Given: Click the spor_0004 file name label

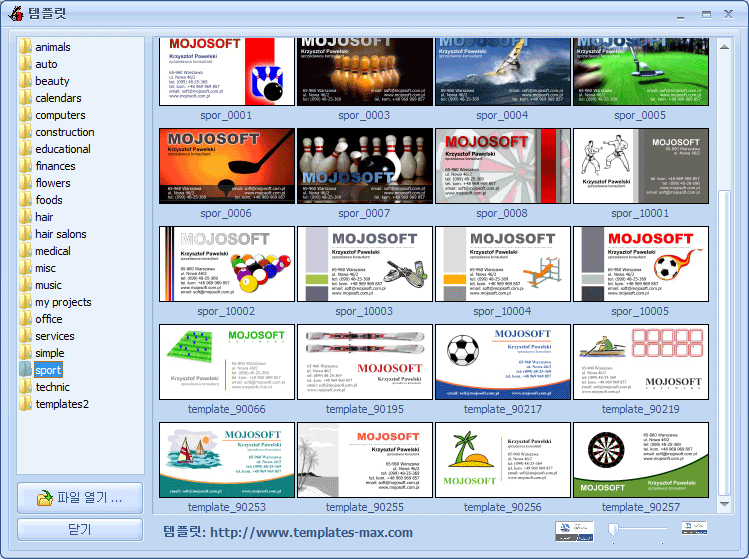Looking at the screenshot, I should coord(503,116).
